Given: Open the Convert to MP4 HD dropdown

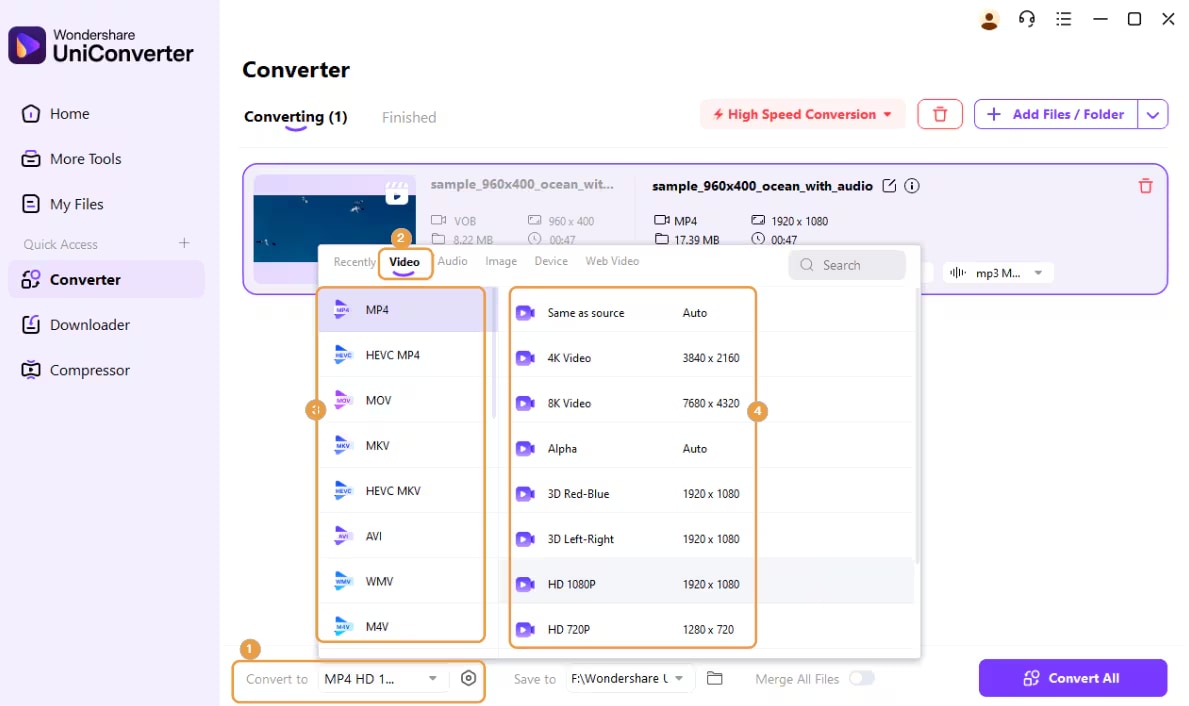Looking at the screenshot, I should [381, 679].
